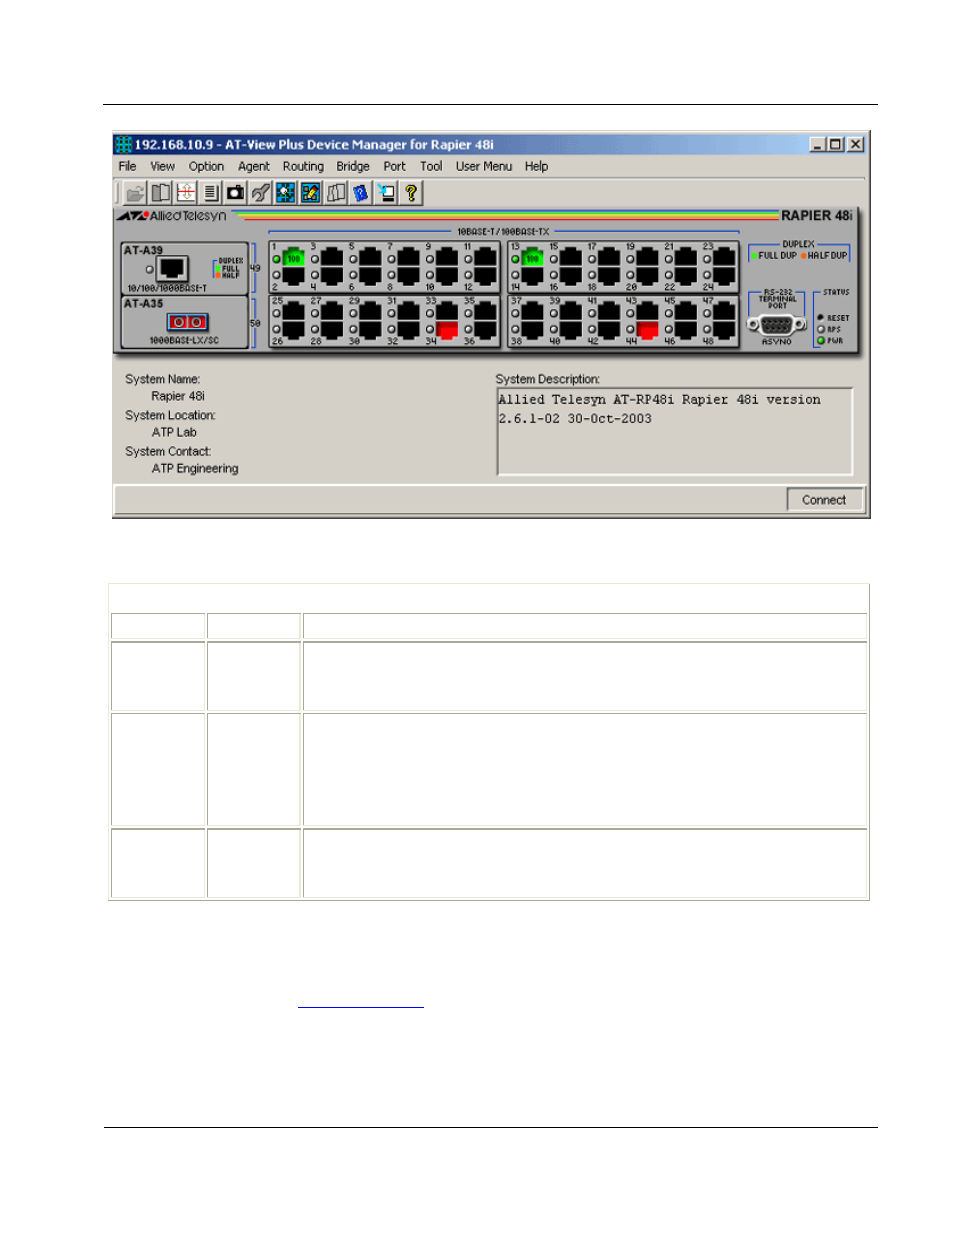Click the open book toolbar icon
The width and height of the screenshot is (954, 1235).
160,193
